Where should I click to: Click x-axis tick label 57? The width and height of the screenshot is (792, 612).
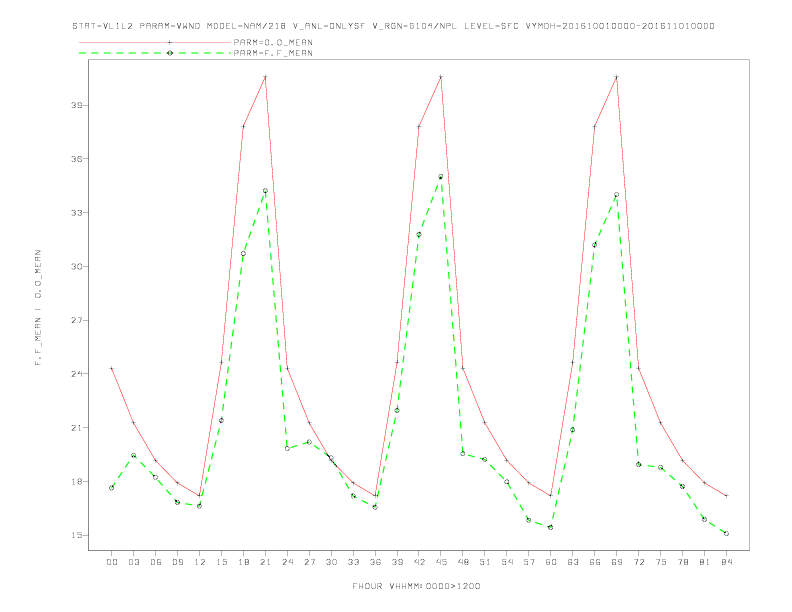coord(529,562)
